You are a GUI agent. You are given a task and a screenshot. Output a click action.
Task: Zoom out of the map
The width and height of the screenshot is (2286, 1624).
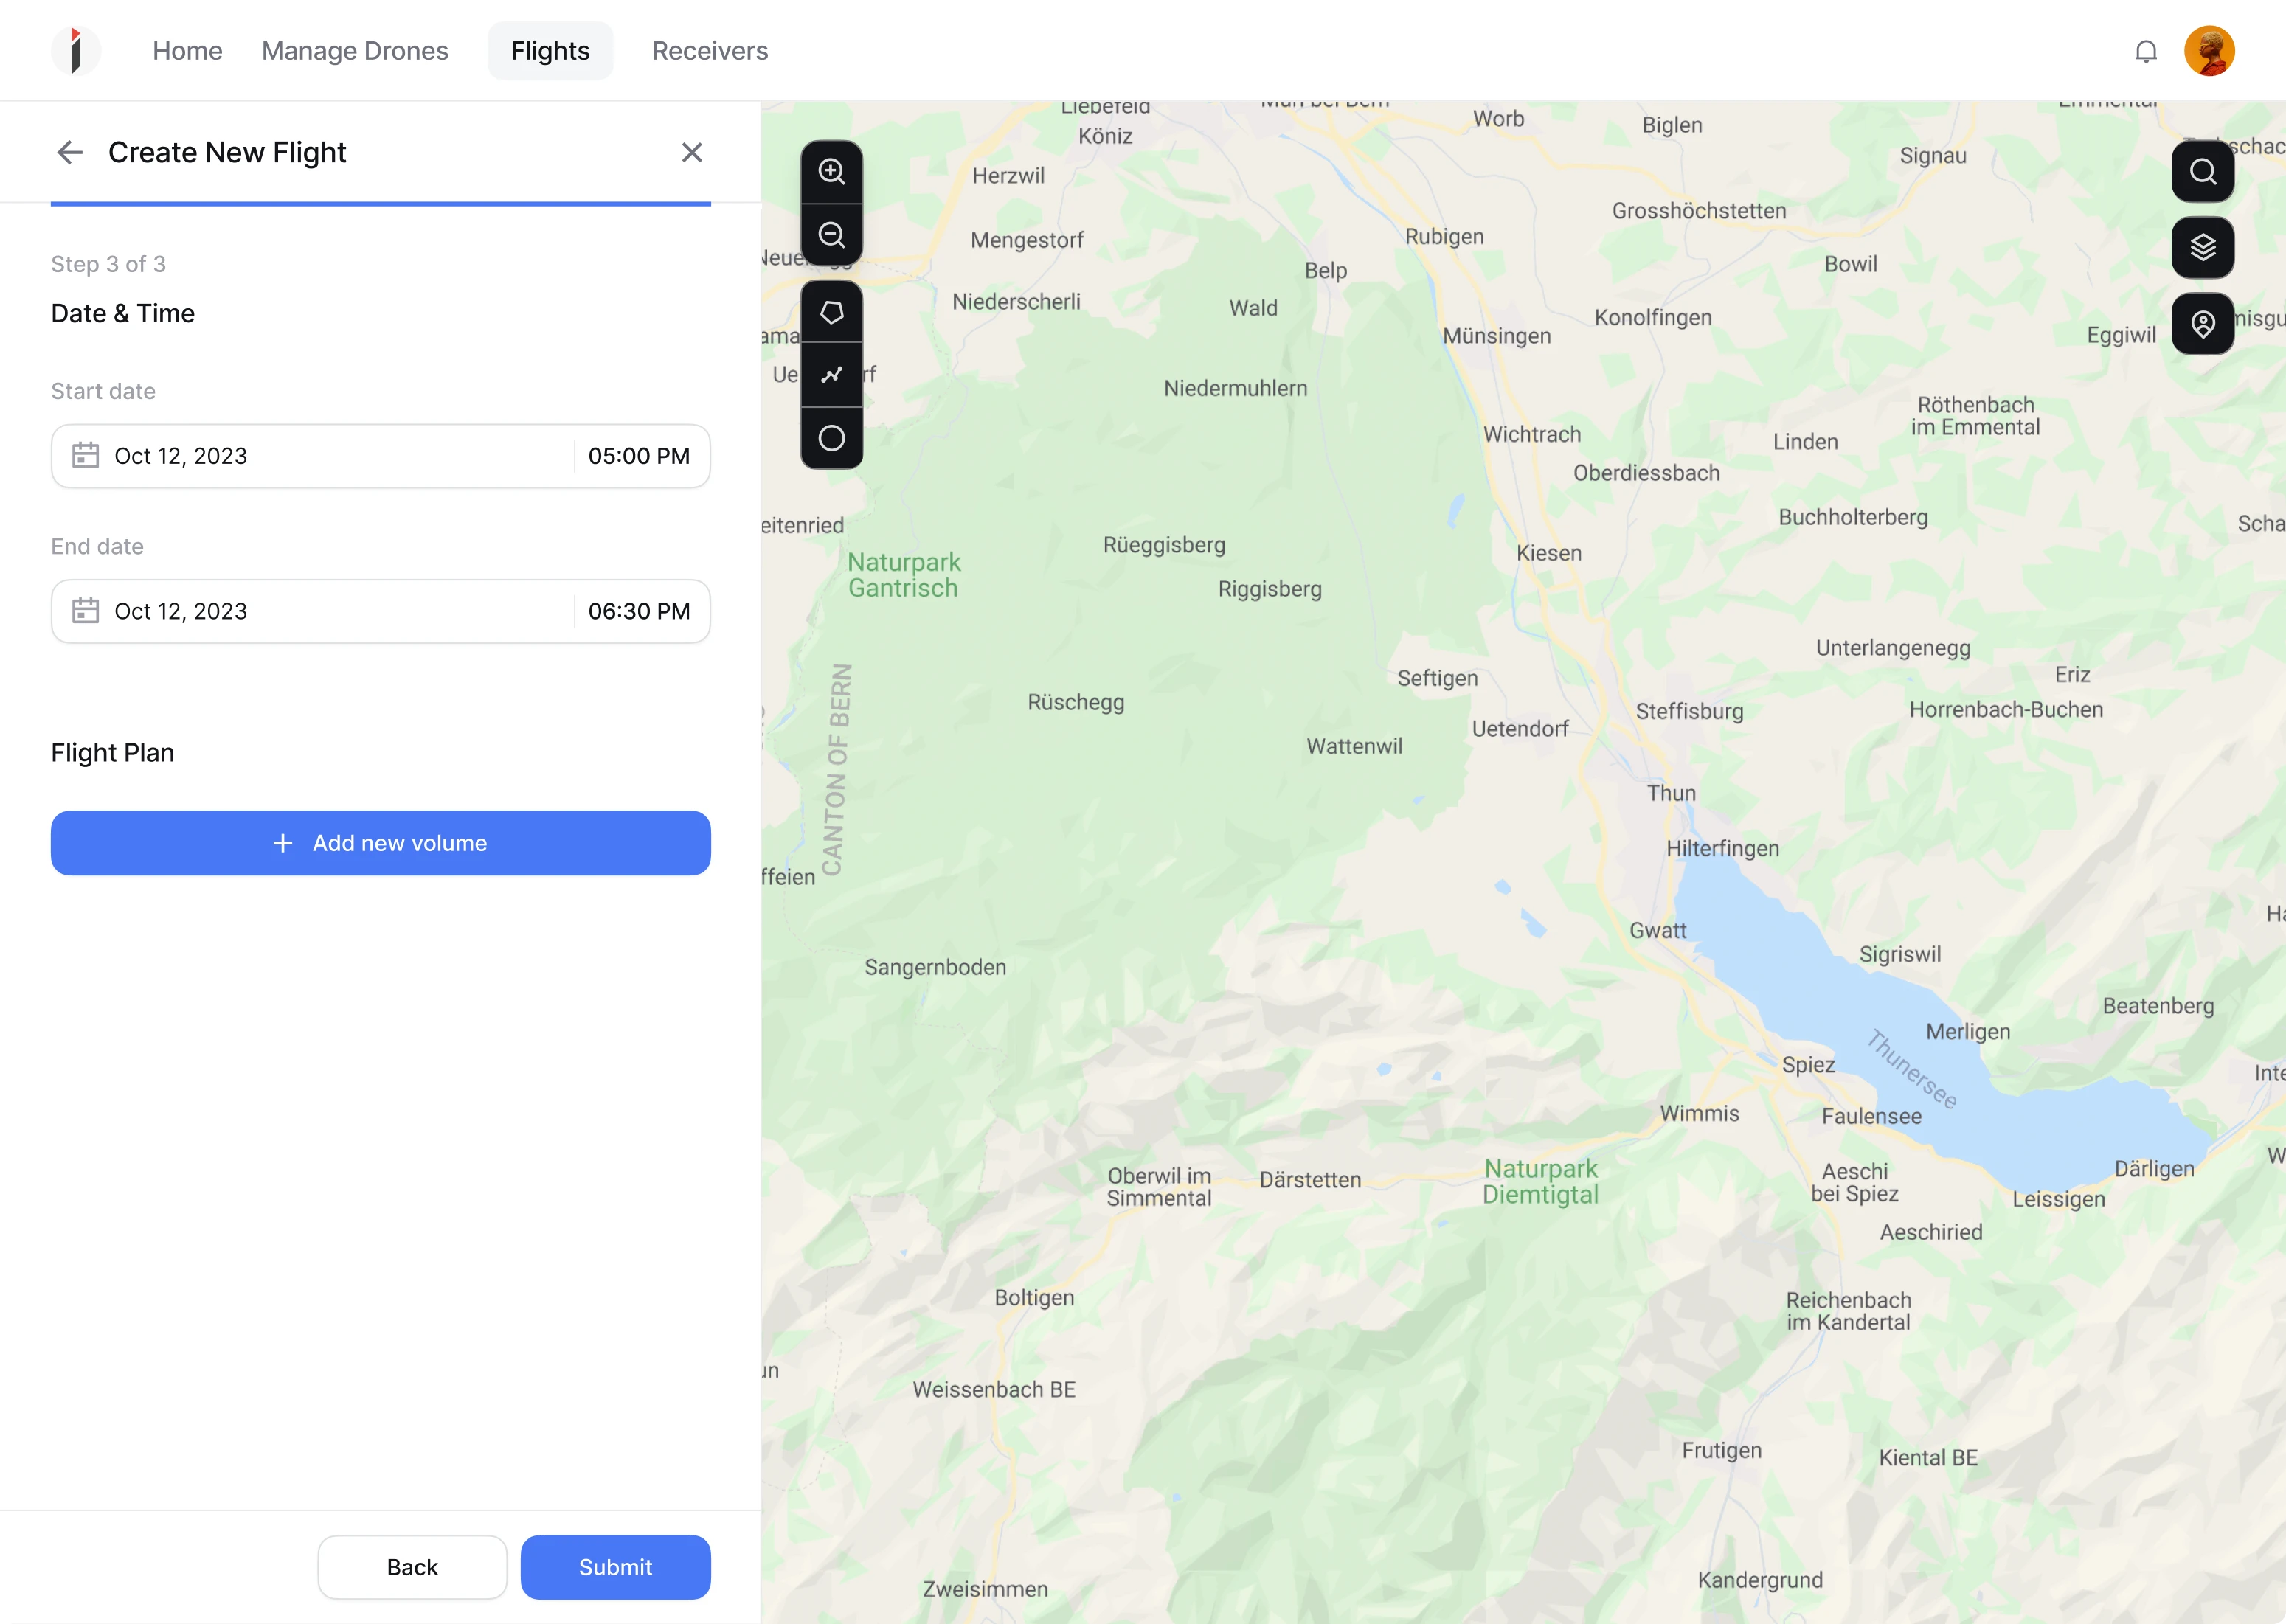point(831,234)
